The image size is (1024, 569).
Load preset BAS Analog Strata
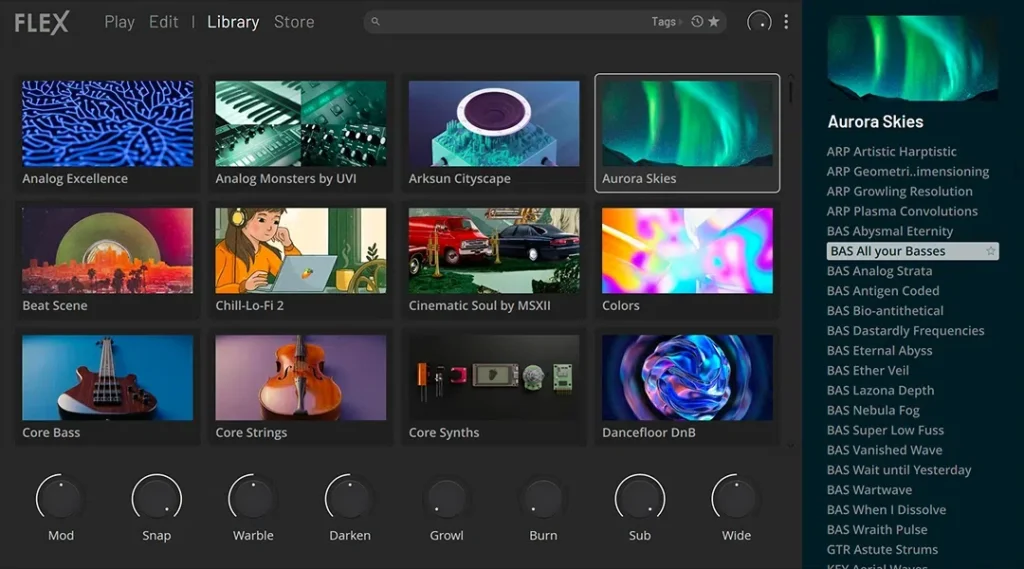(x=879, y=271)
